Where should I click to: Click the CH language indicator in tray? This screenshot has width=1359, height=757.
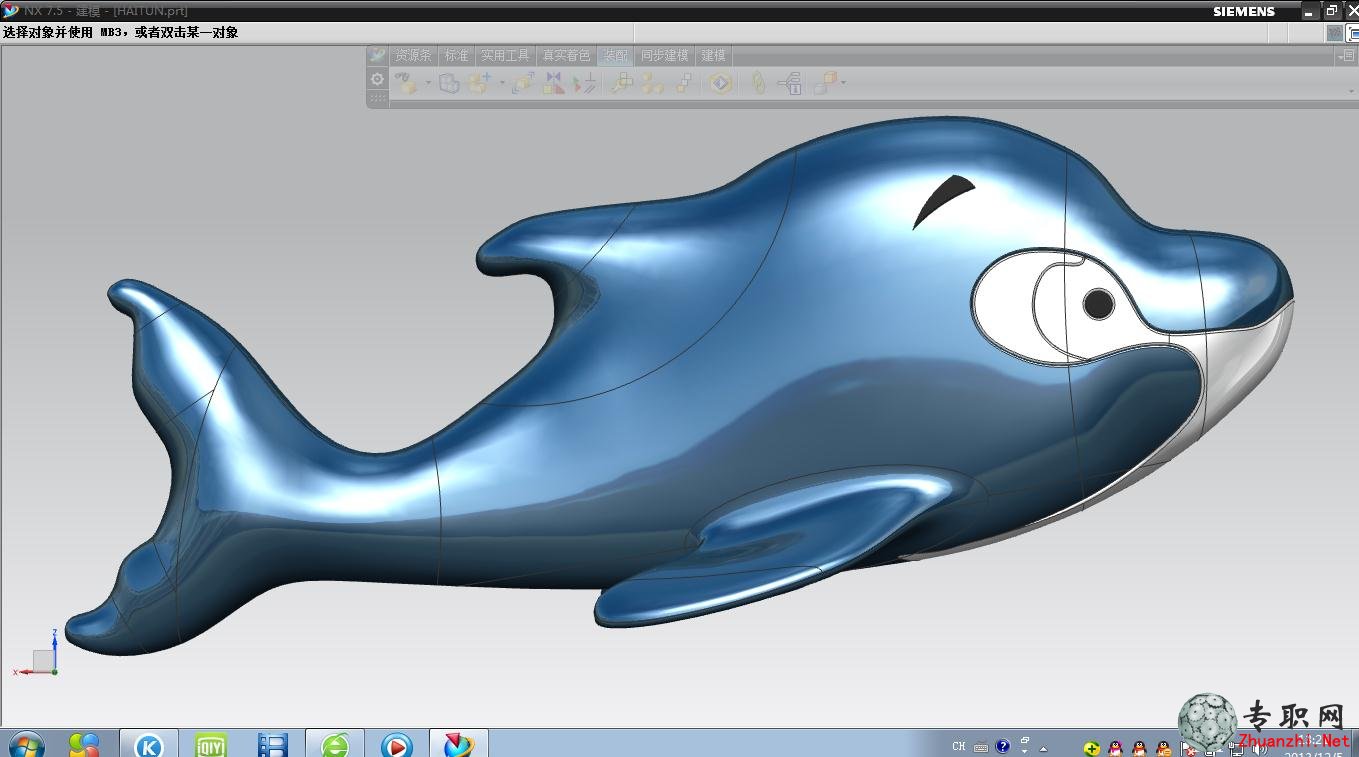(x=959, y=746)
